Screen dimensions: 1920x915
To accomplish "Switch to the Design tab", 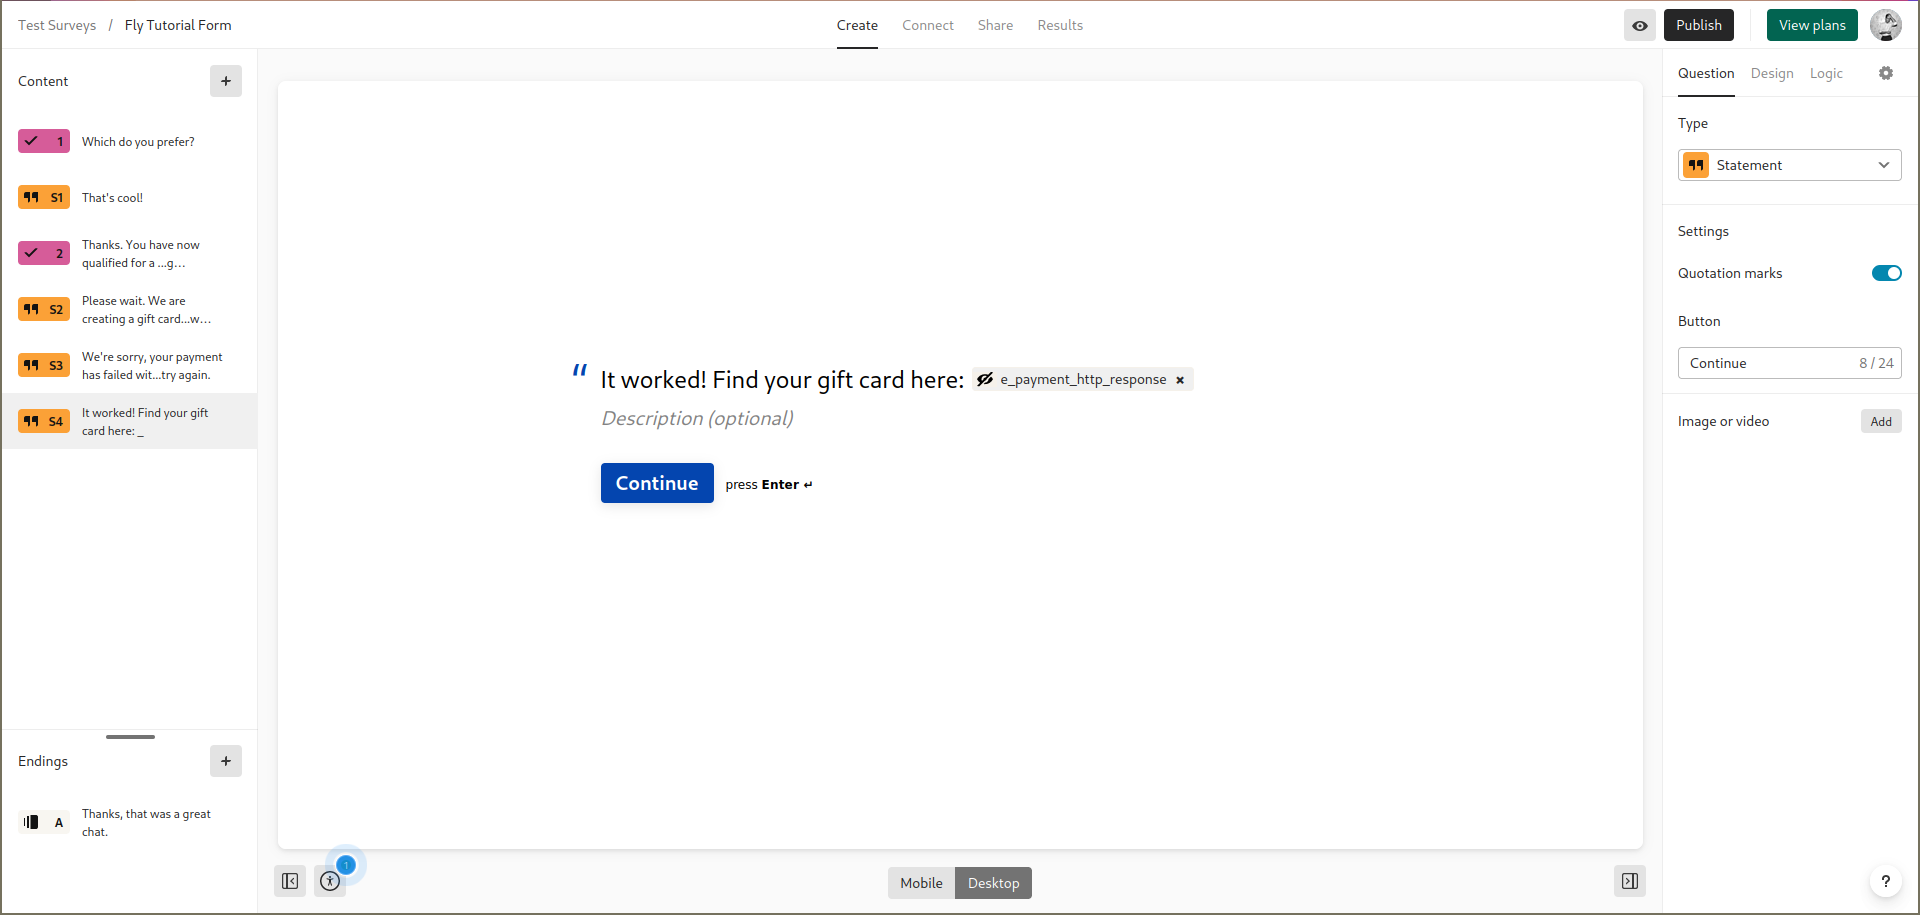I will click(1772, 73).
